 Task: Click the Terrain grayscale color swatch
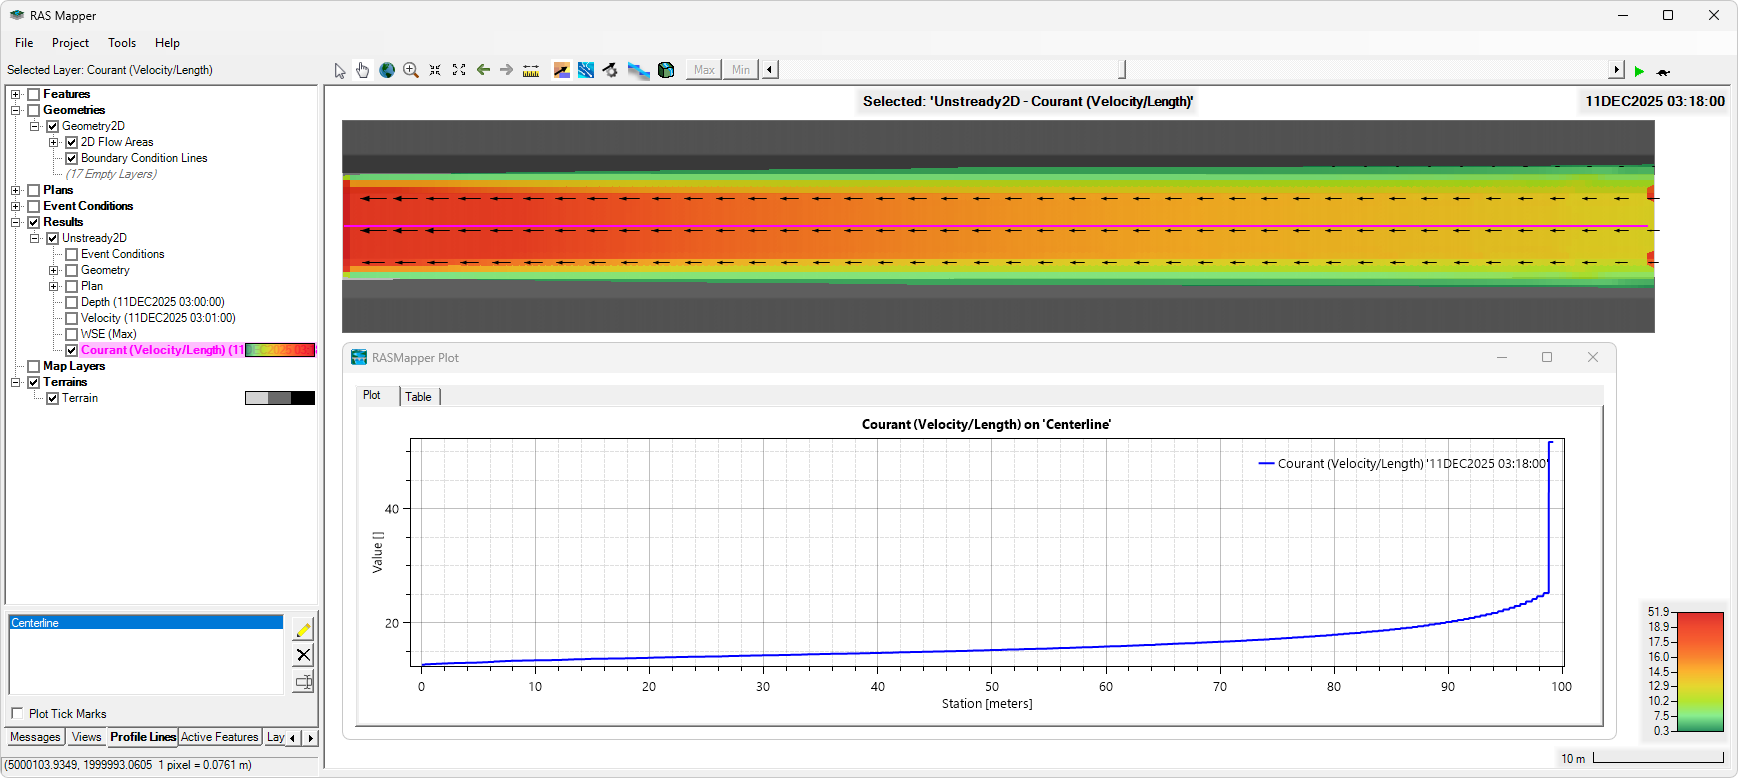point(280,398)
